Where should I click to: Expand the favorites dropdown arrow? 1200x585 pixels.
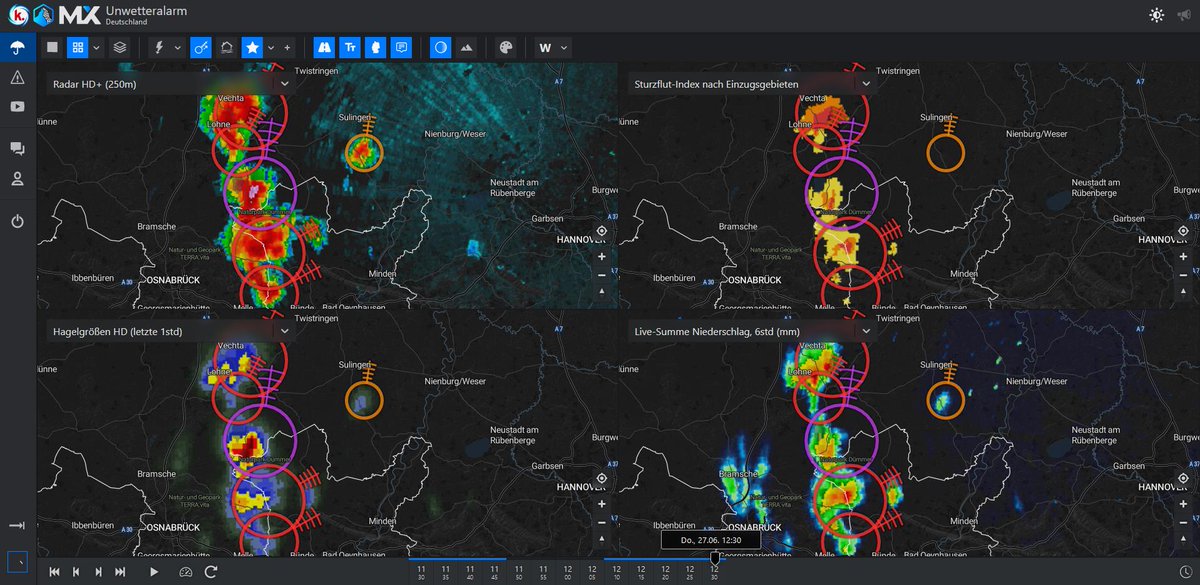[x=272, y=46]
